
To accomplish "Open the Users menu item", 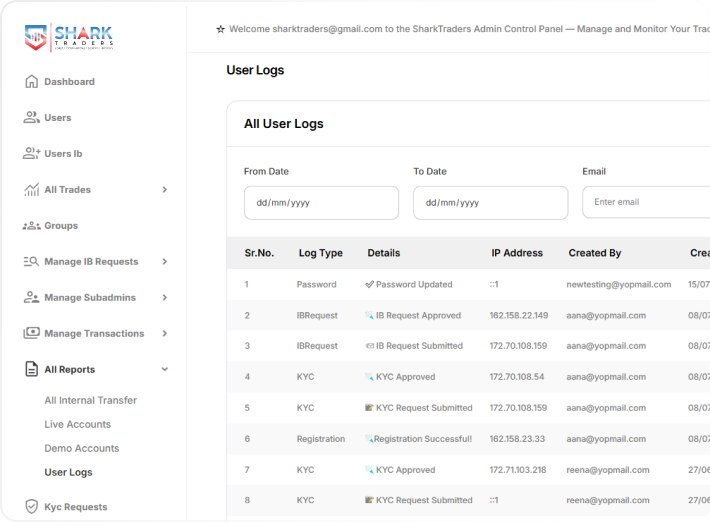I will (58, 118).
